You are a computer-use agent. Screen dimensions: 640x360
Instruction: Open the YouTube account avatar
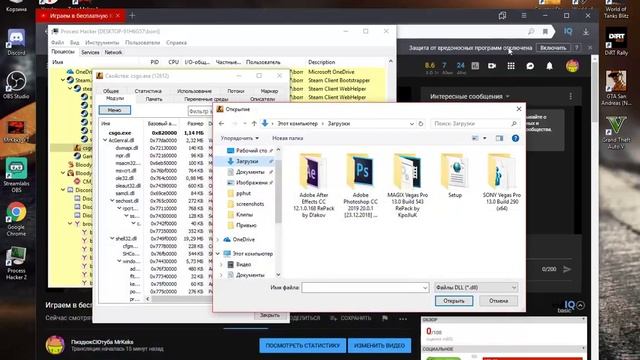572,66
